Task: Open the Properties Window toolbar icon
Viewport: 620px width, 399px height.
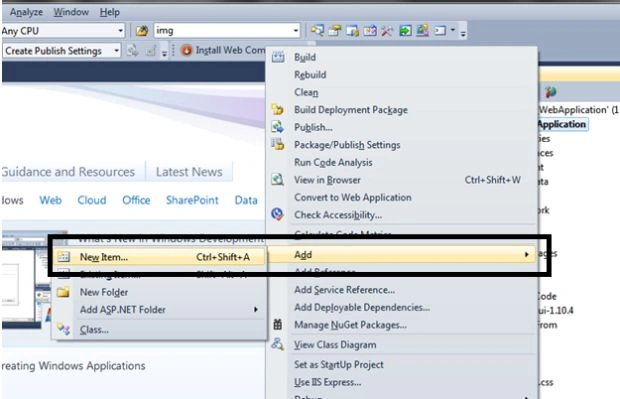Action: [335, 31]
